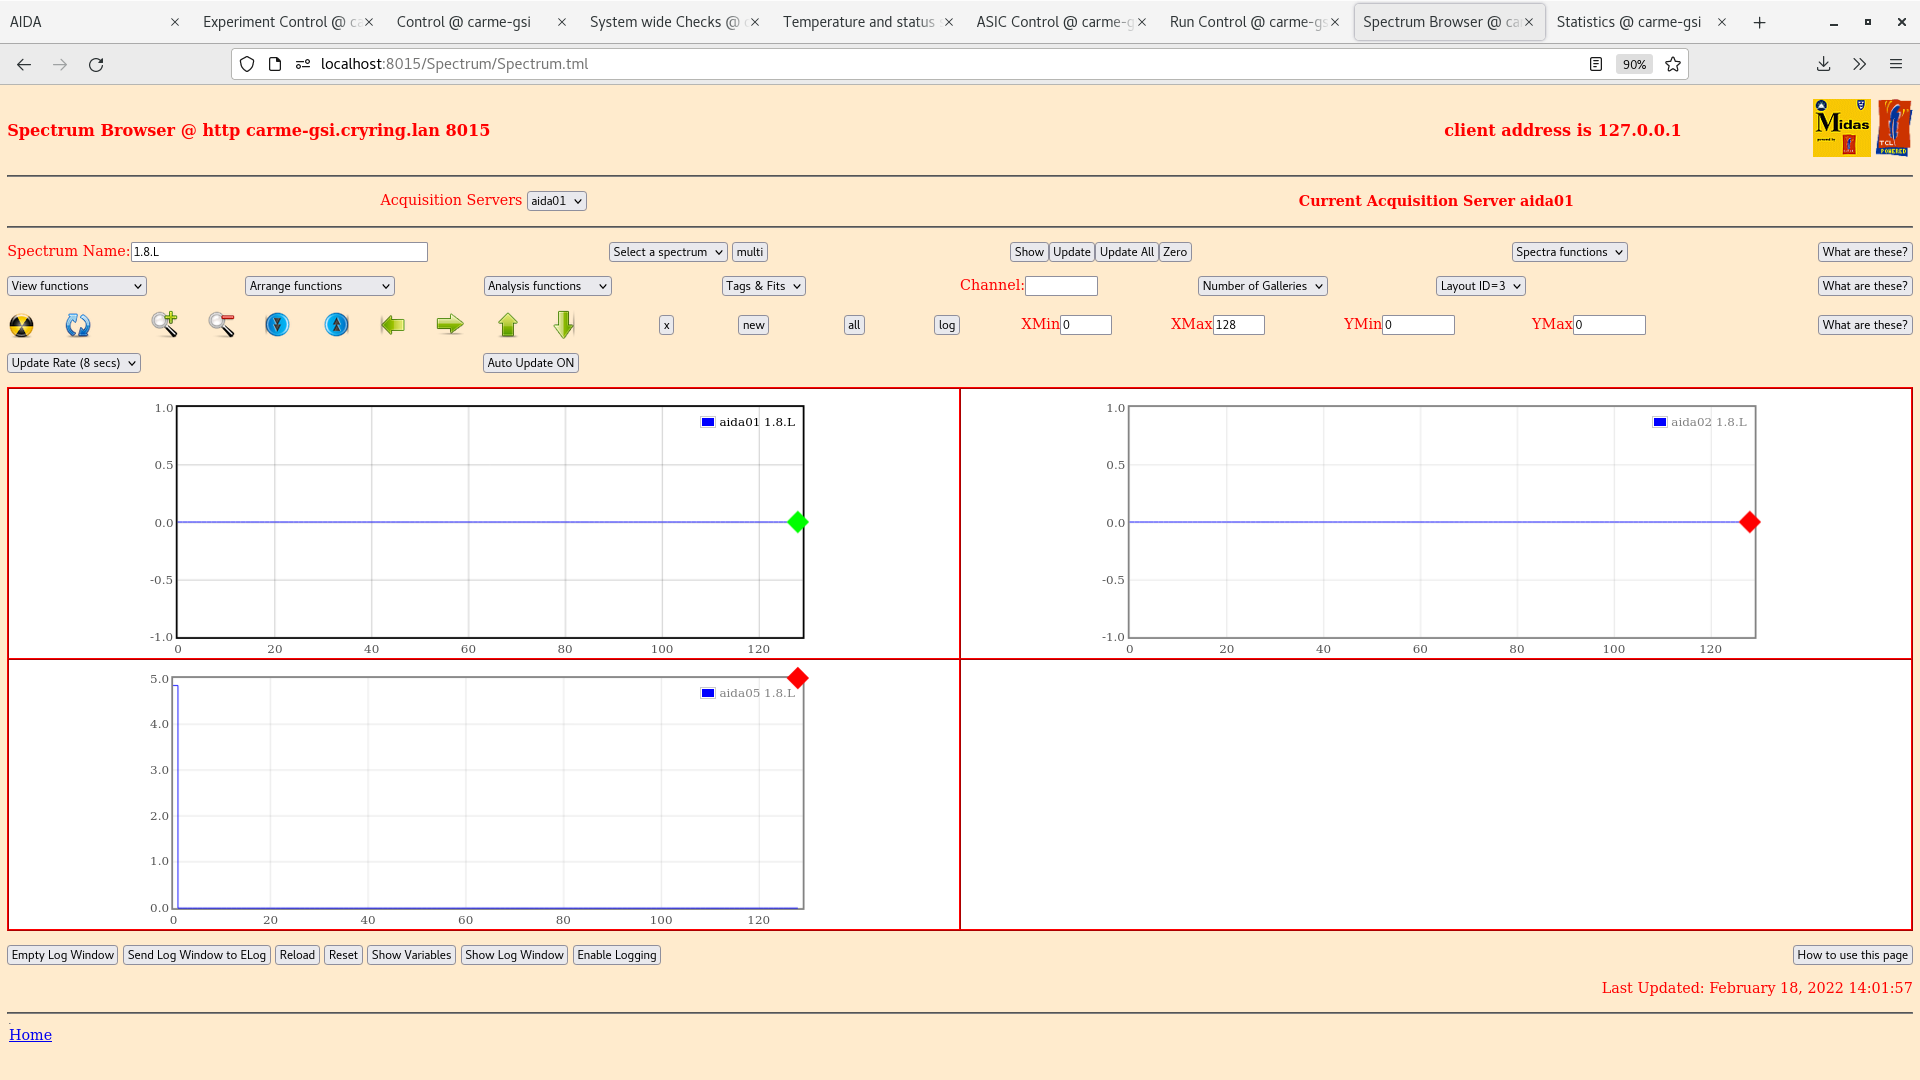Click the blue double up-arrow icon

pos(337,325)
